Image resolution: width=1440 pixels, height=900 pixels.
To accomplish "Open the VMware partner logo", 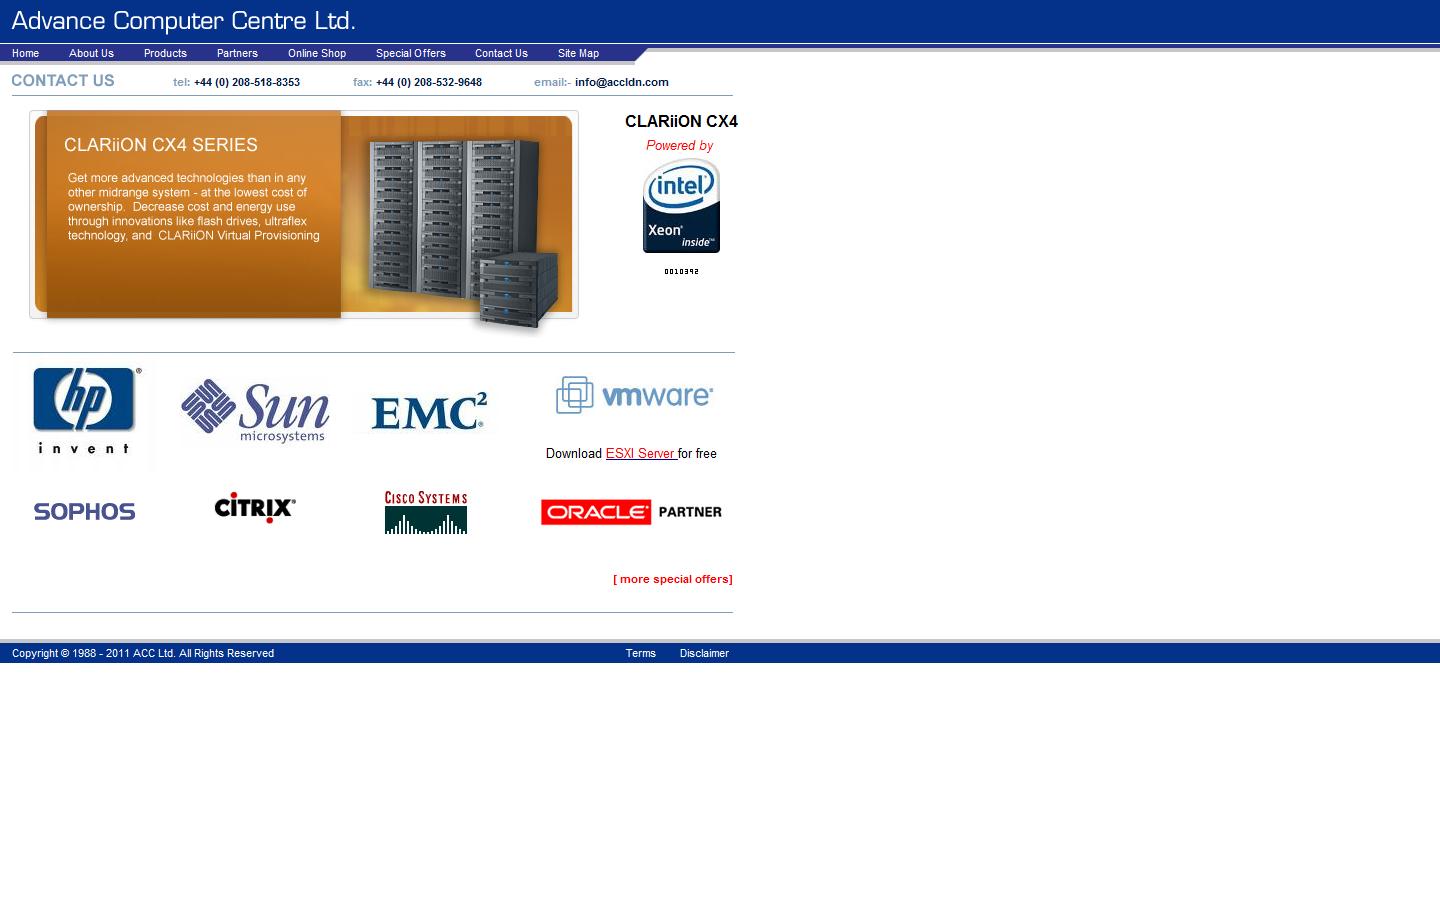I will (633, 395).
